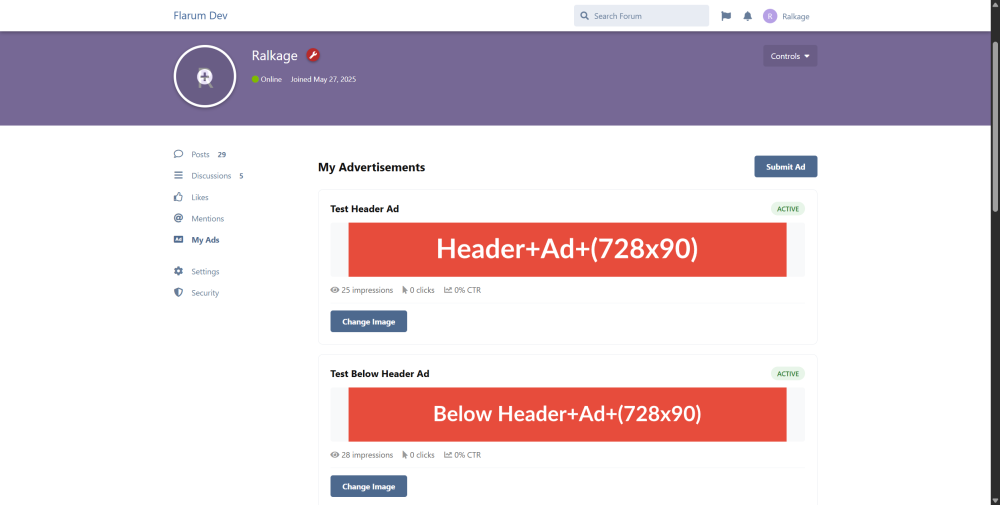This screenshot has height=505, width=1000.
Task: Open the Controls dropdown
Action: click(x=790, y=56)
